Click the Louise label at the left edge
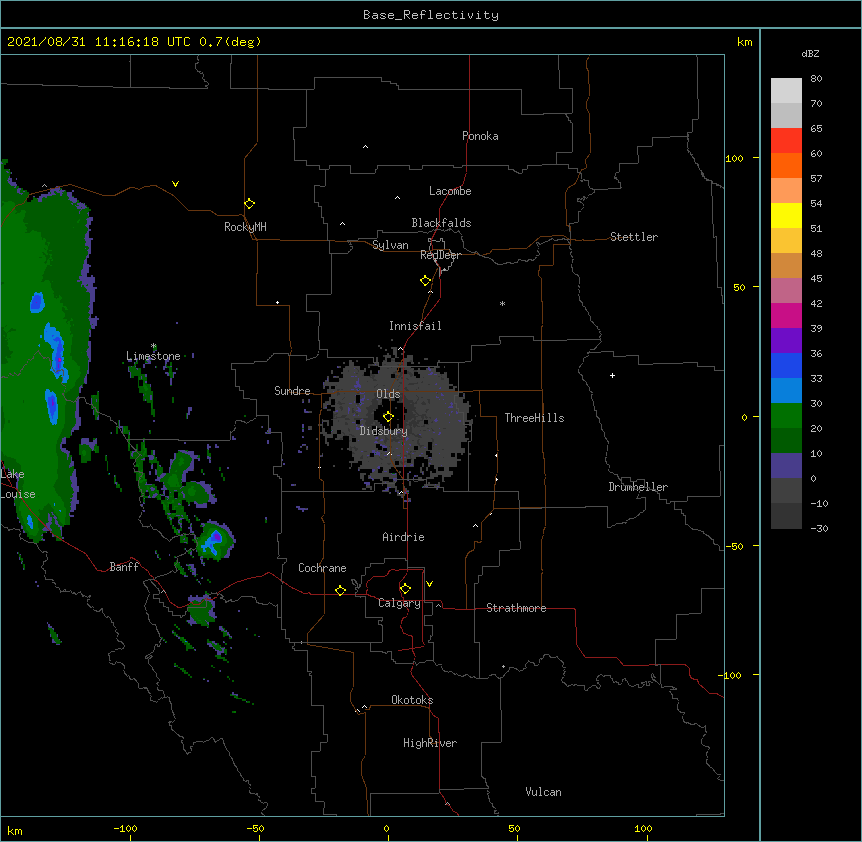 click(18, 494)
